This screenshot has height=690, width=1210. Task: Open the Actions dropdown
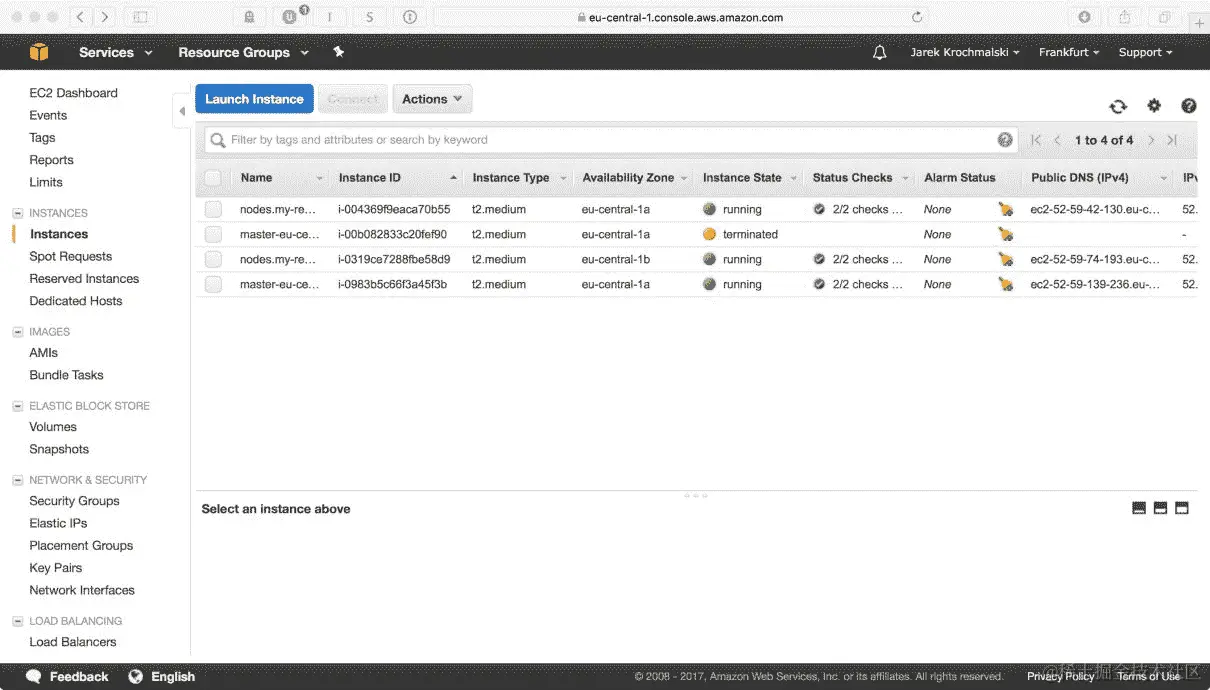[432, 99]
